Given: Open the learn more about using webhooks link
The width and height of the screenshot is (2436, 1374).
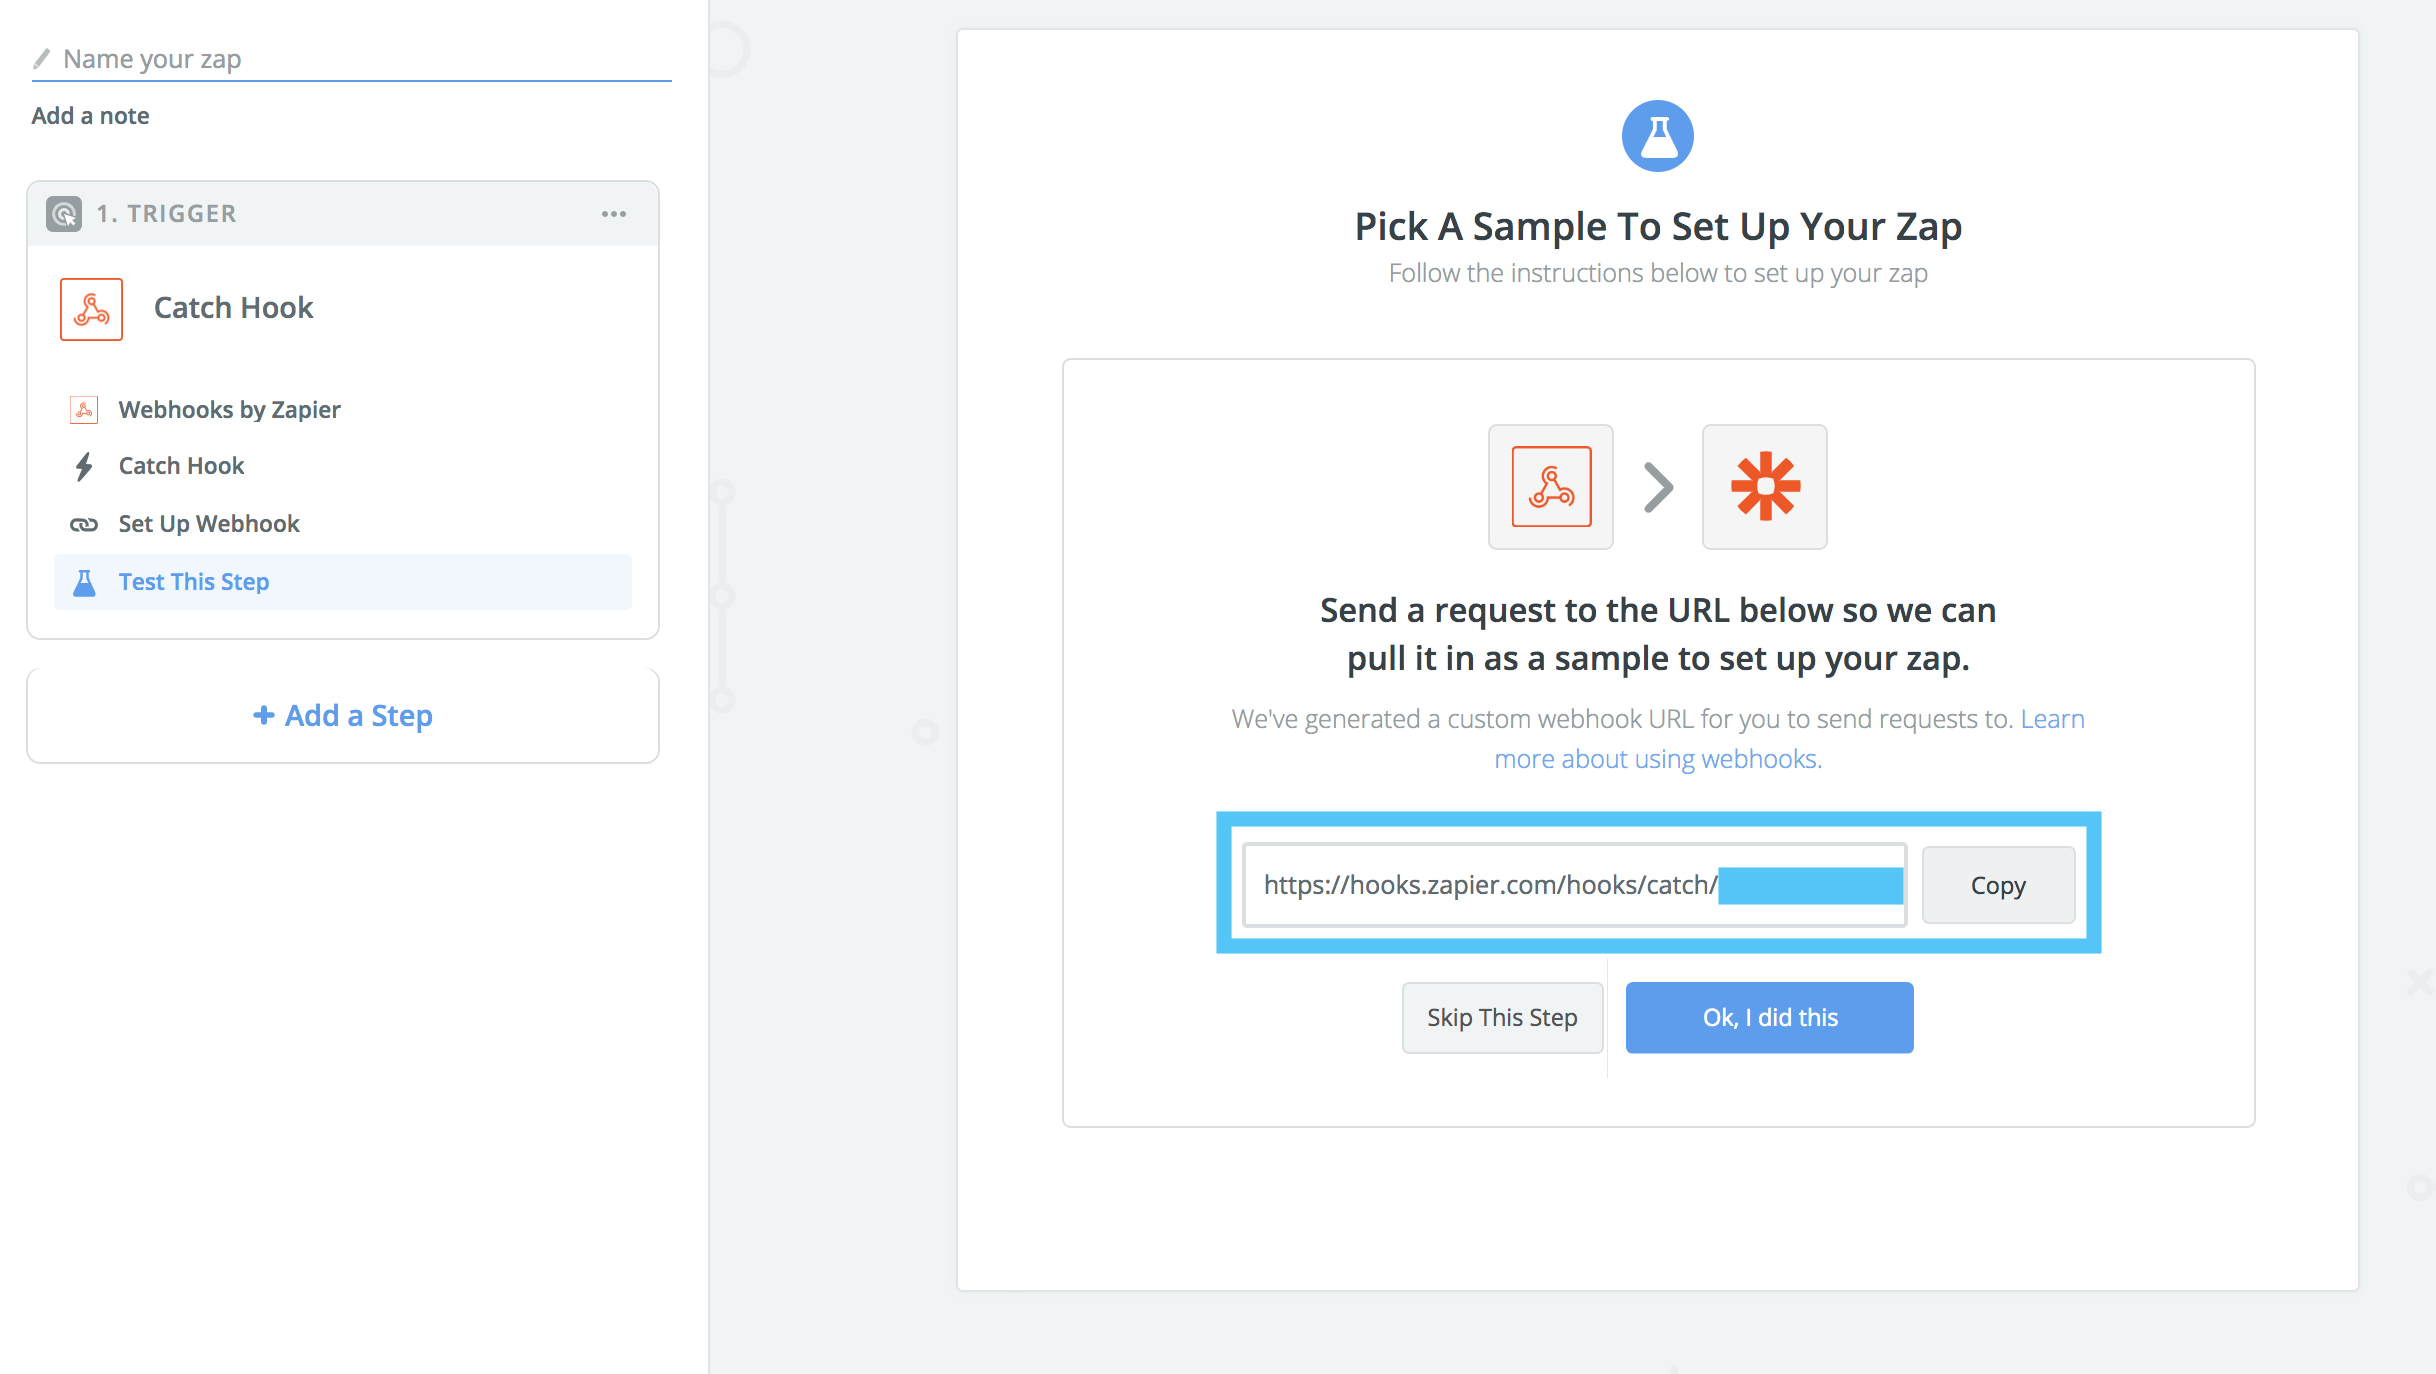Looking at the screenshot, I should coord(1657,758).
